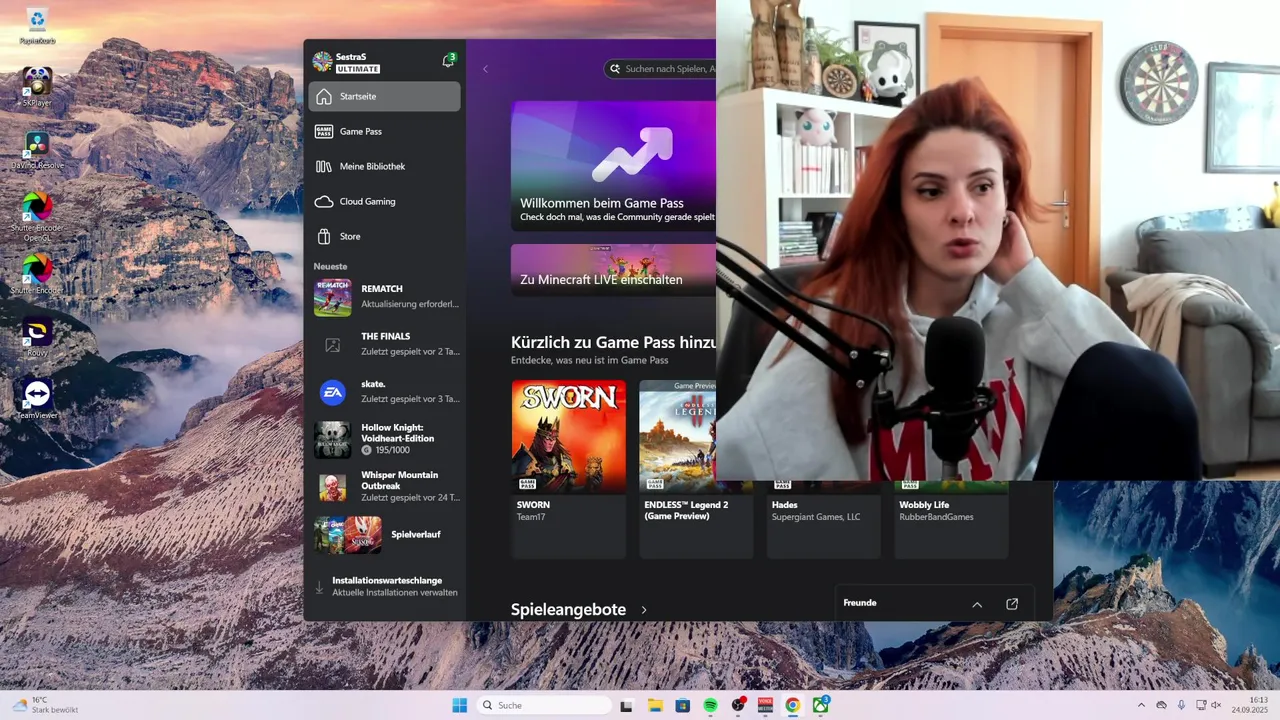
Task: Open Task View in the taskbar
Action: tap(627, 705)
